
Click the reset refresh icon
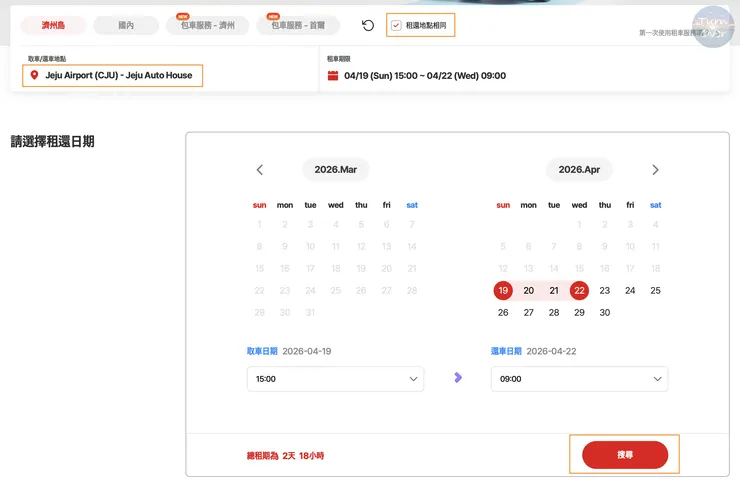pos(368,26)
